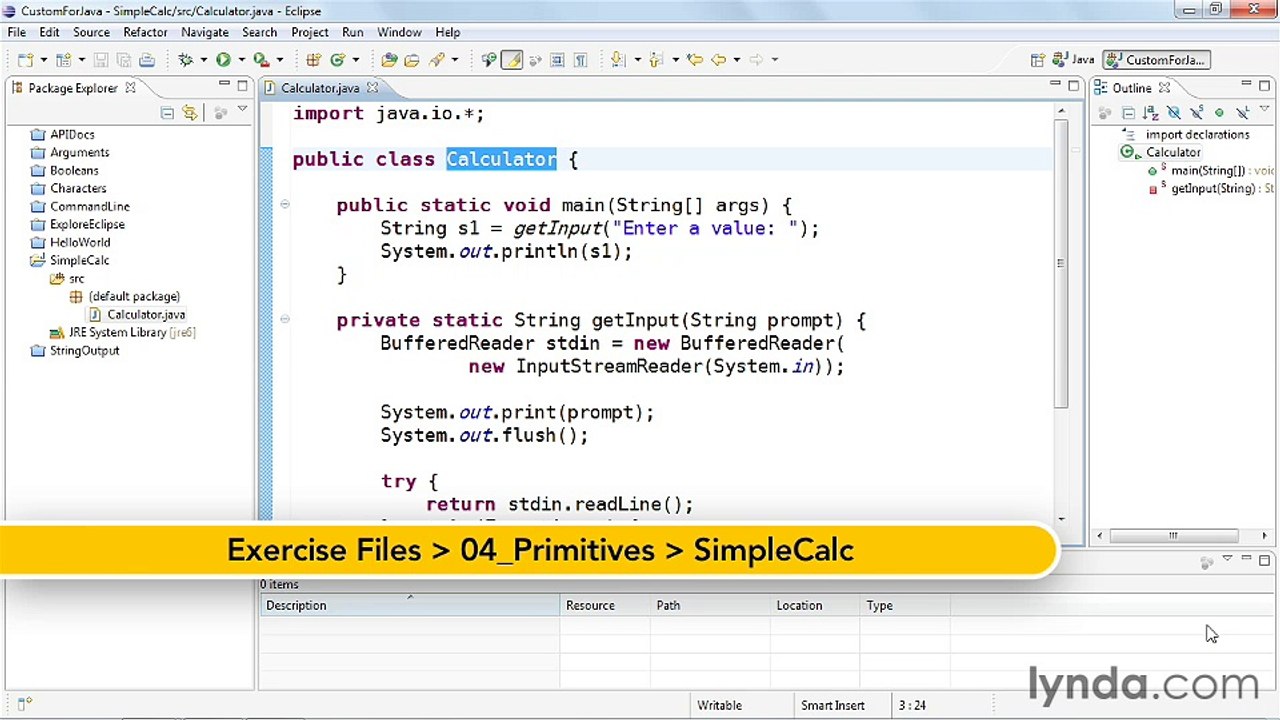
Task: Click the Open Task folder icon
Action: (x=412, y=60)
